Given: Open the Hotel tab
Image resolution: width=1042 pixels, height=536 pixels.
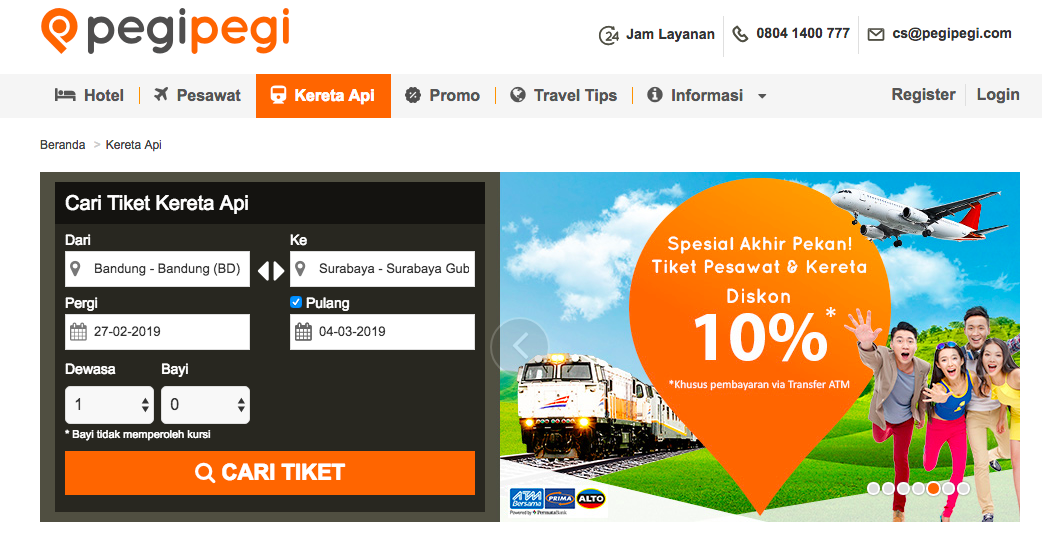Looking at the screenshot, I should point(89,96).
